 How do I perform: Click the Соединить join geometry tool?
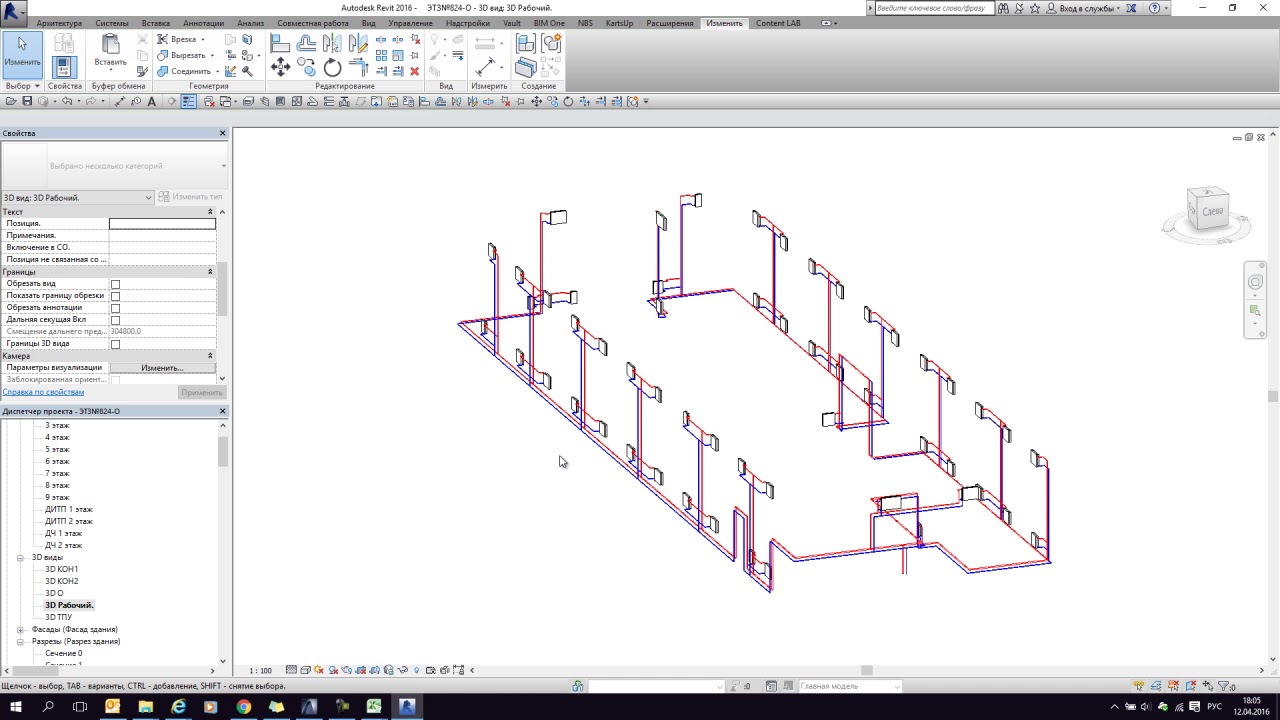[186, 71]
